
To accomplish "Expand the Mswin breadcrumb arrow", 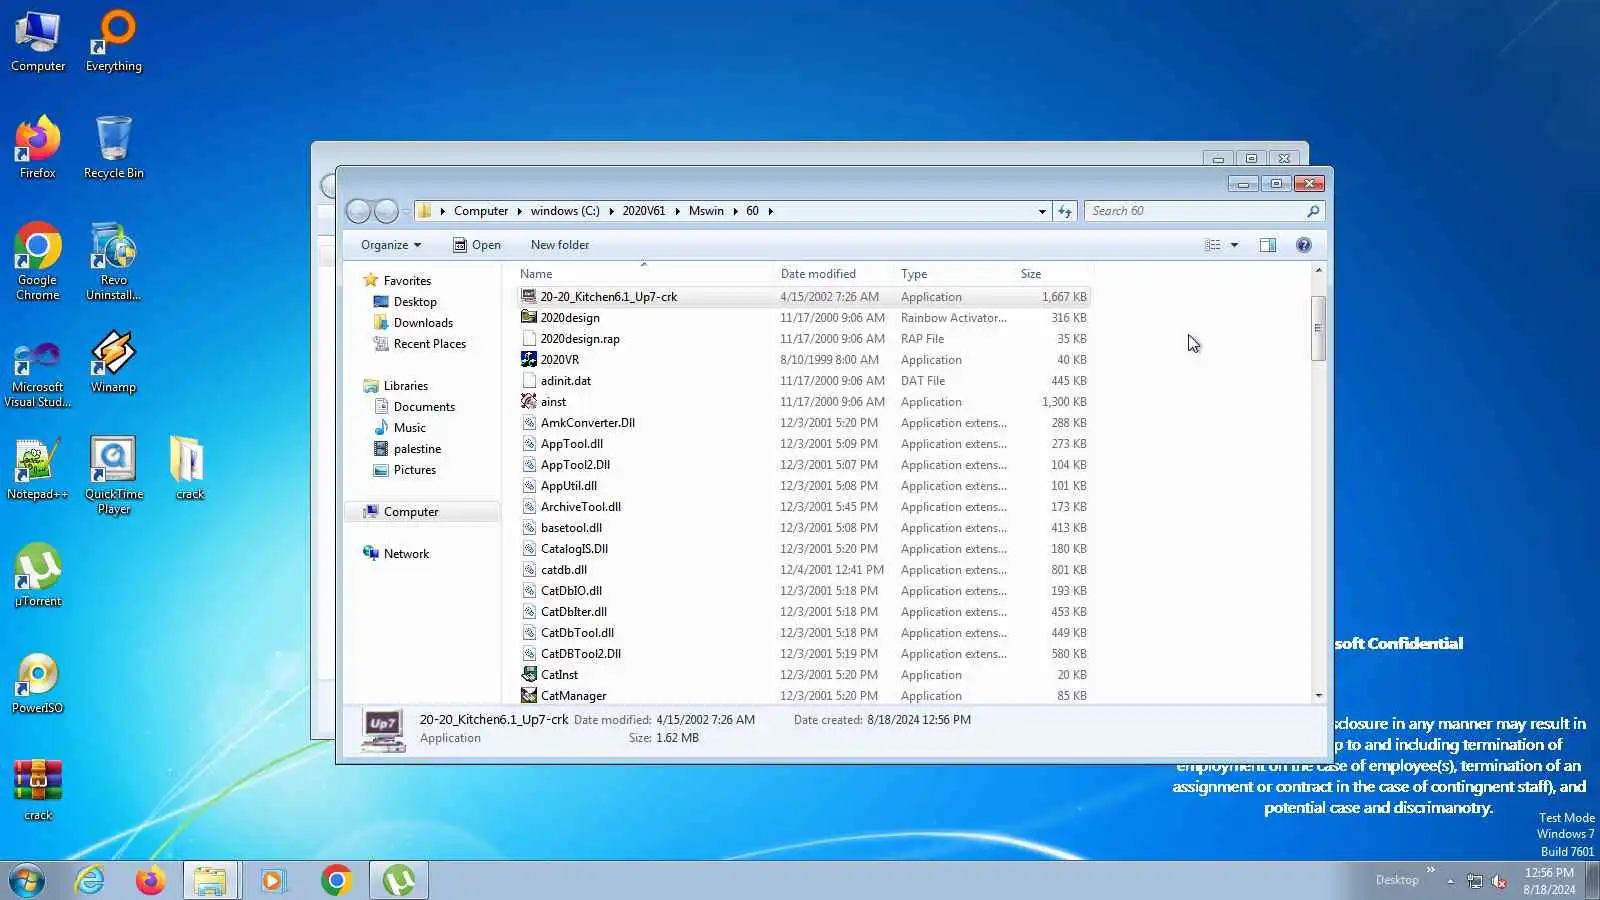I will 735,211.
